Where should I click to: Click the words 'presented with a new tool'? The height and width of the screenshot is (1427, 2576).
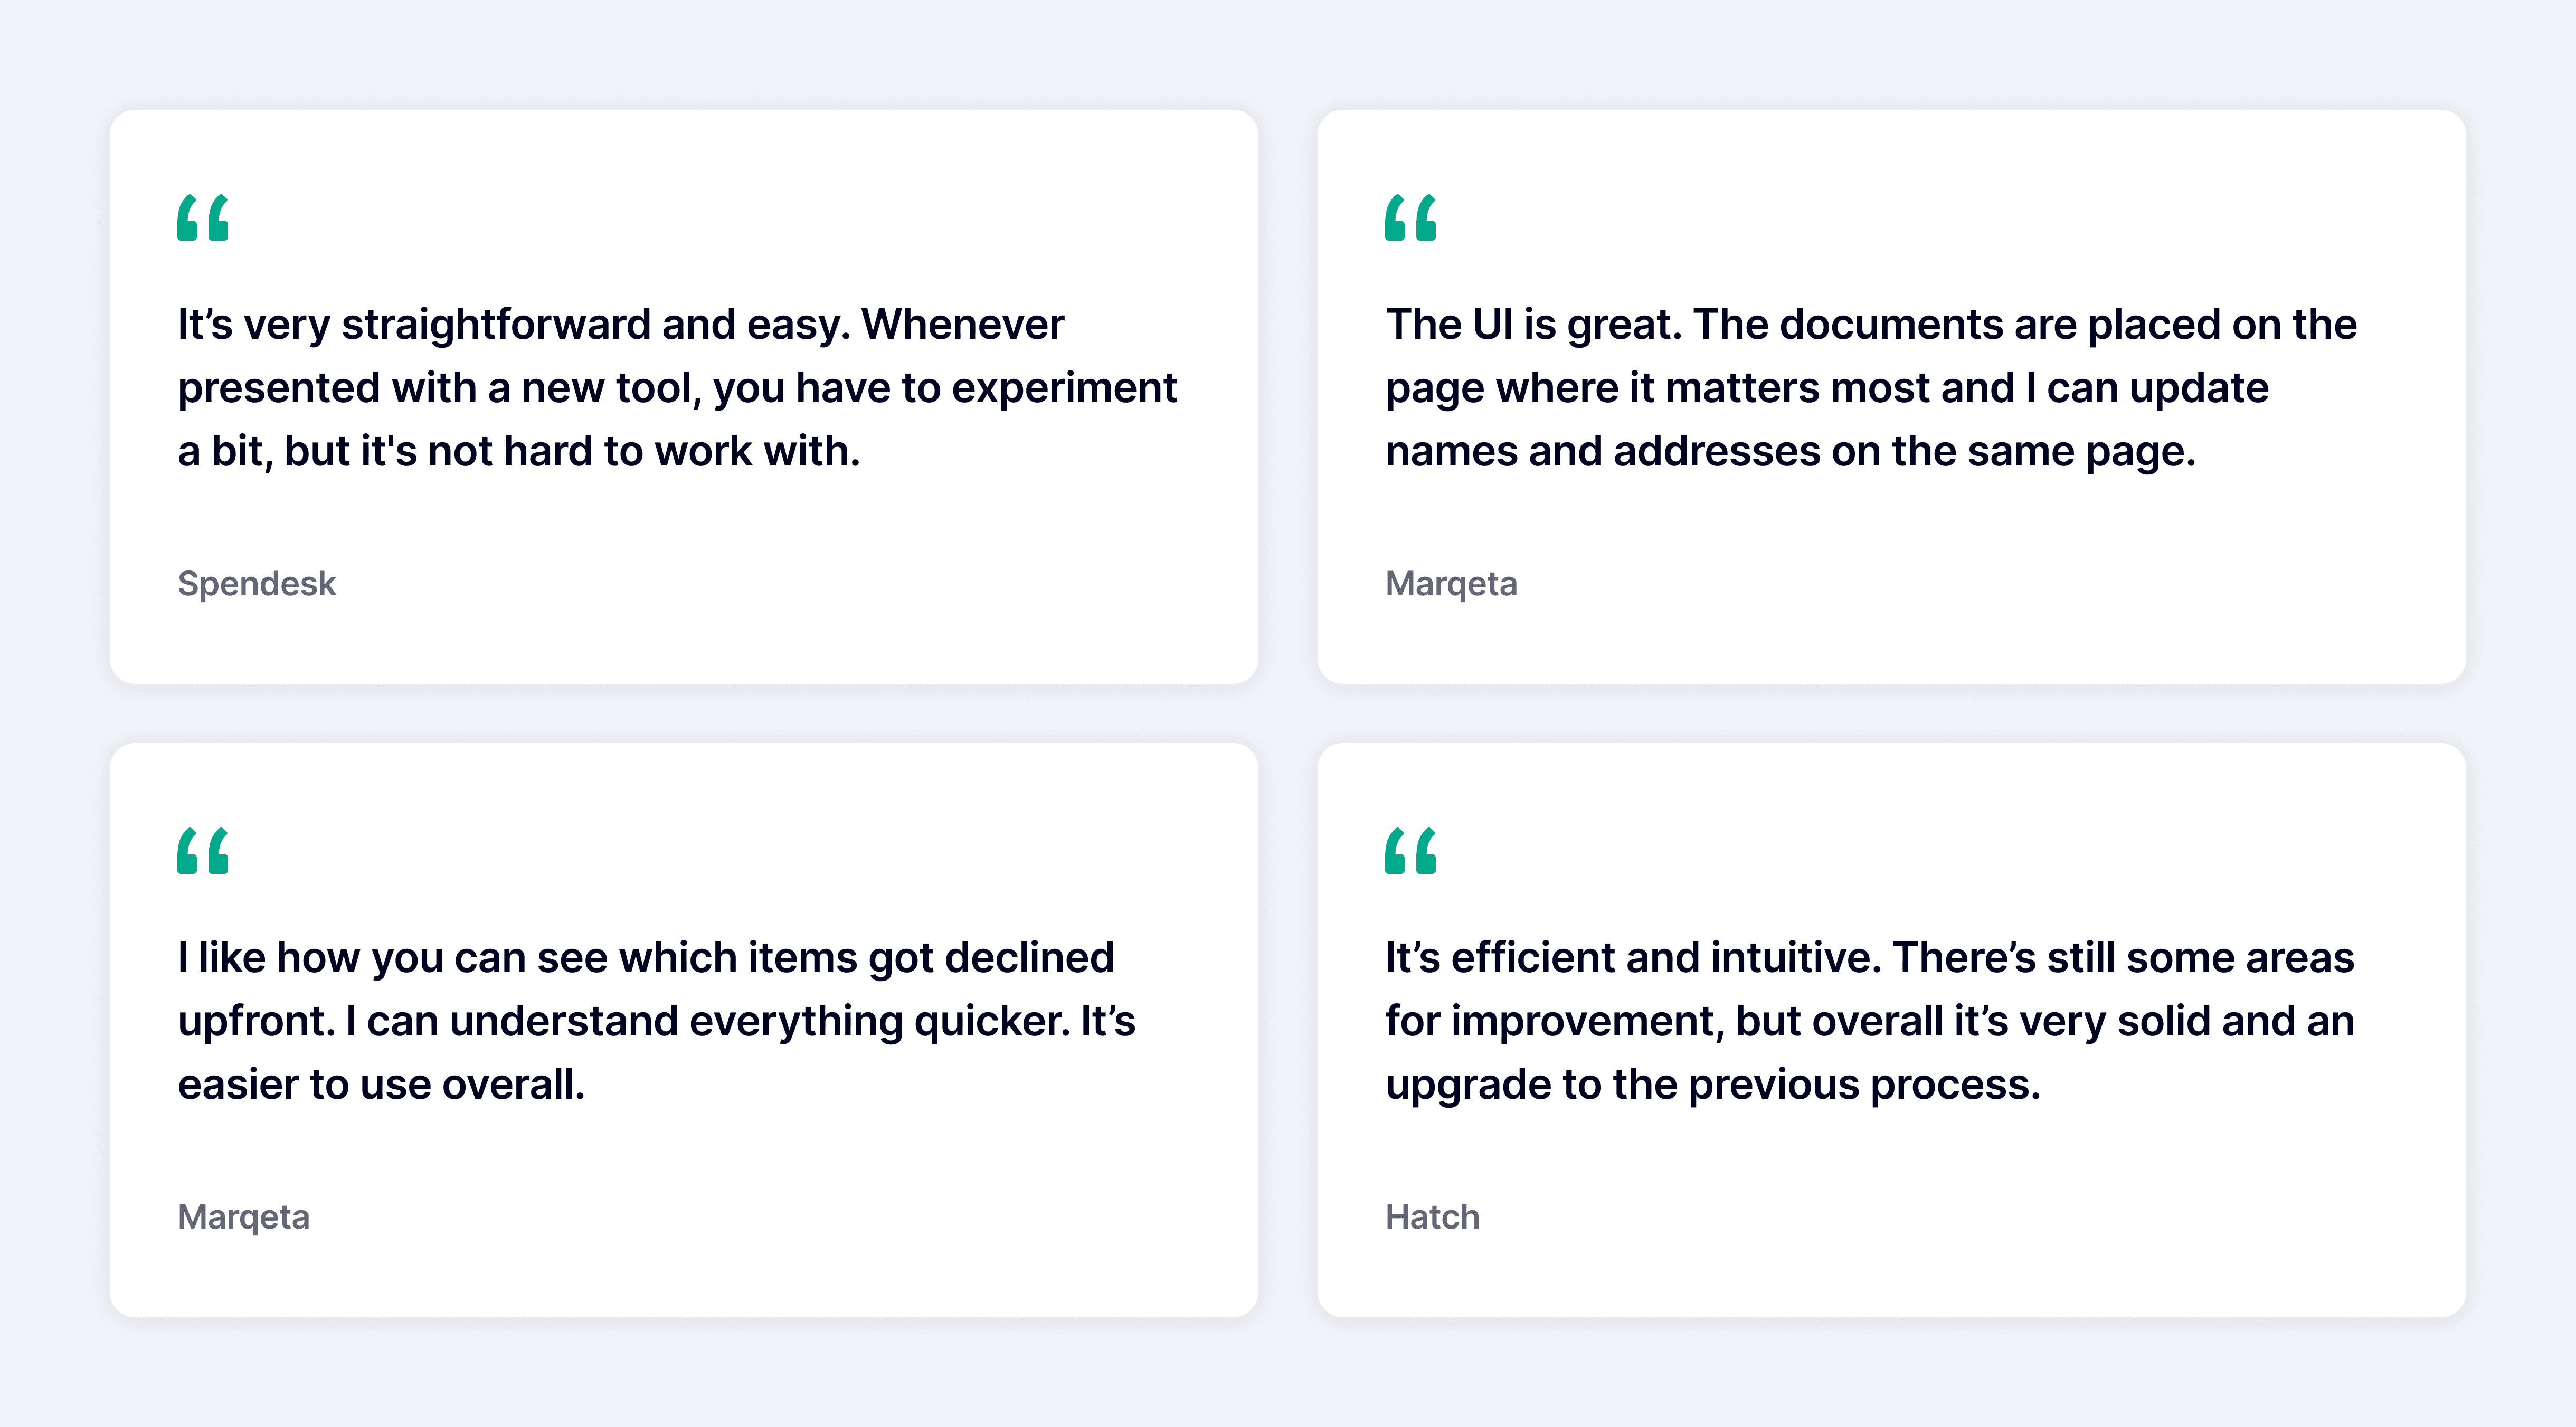click(x=439, y=389)
